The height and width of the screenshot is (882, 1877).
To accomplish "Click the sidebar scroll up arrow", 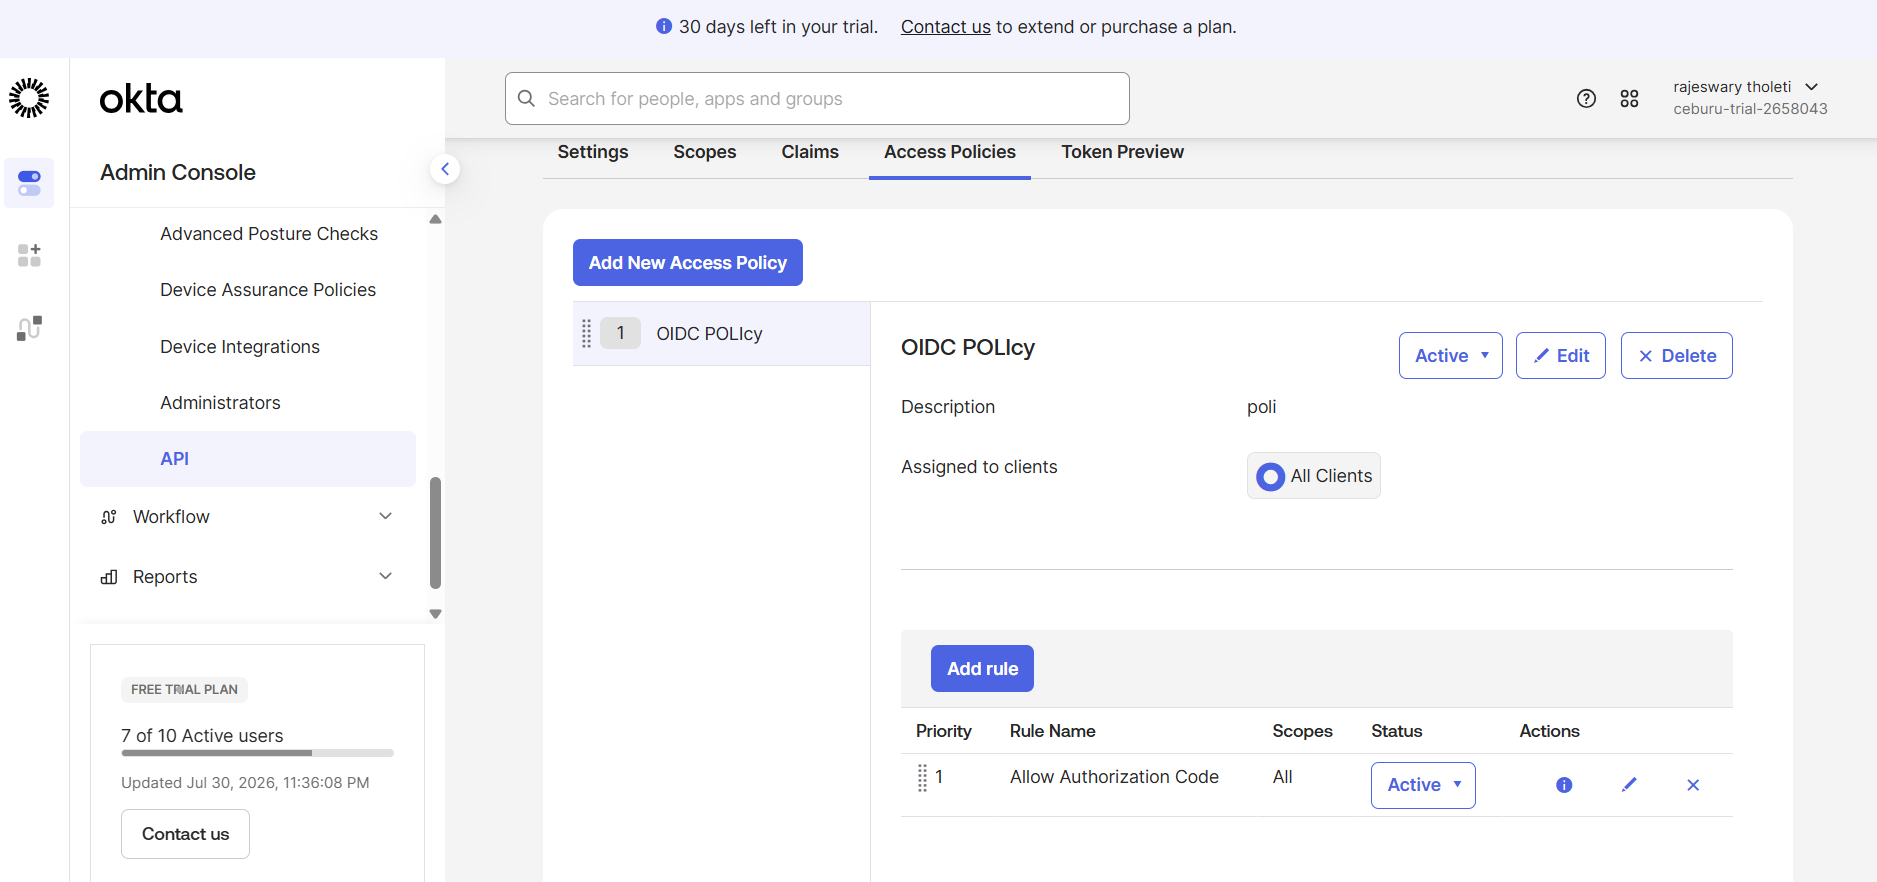I will tap(435, 219).
